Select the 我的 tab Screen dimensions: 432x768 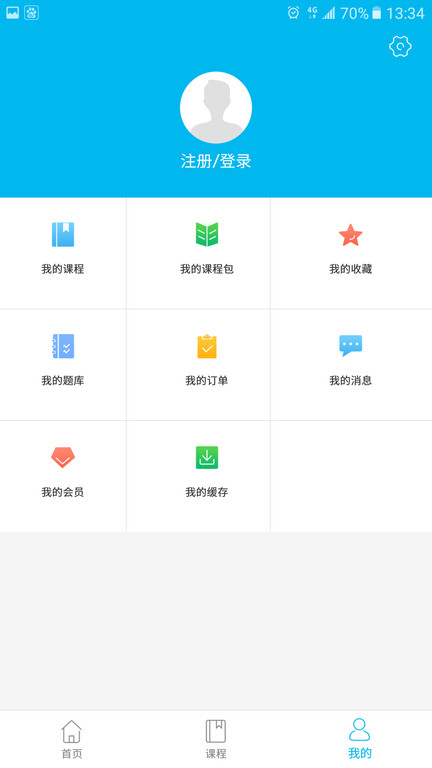coord(360,739)
